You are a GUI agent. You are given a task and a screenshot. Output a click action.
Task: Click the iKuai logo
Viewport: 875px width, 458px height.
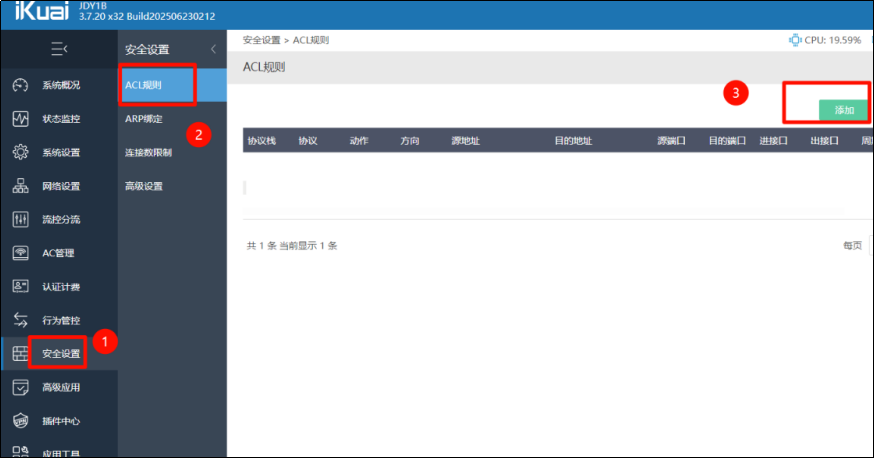tap(42, 11)
